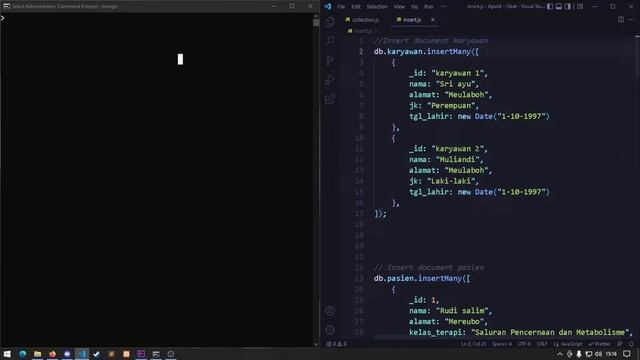Screen dimensions: 640x360
Task: Change indentation via Spaces: 4
Action: point(502,344)
